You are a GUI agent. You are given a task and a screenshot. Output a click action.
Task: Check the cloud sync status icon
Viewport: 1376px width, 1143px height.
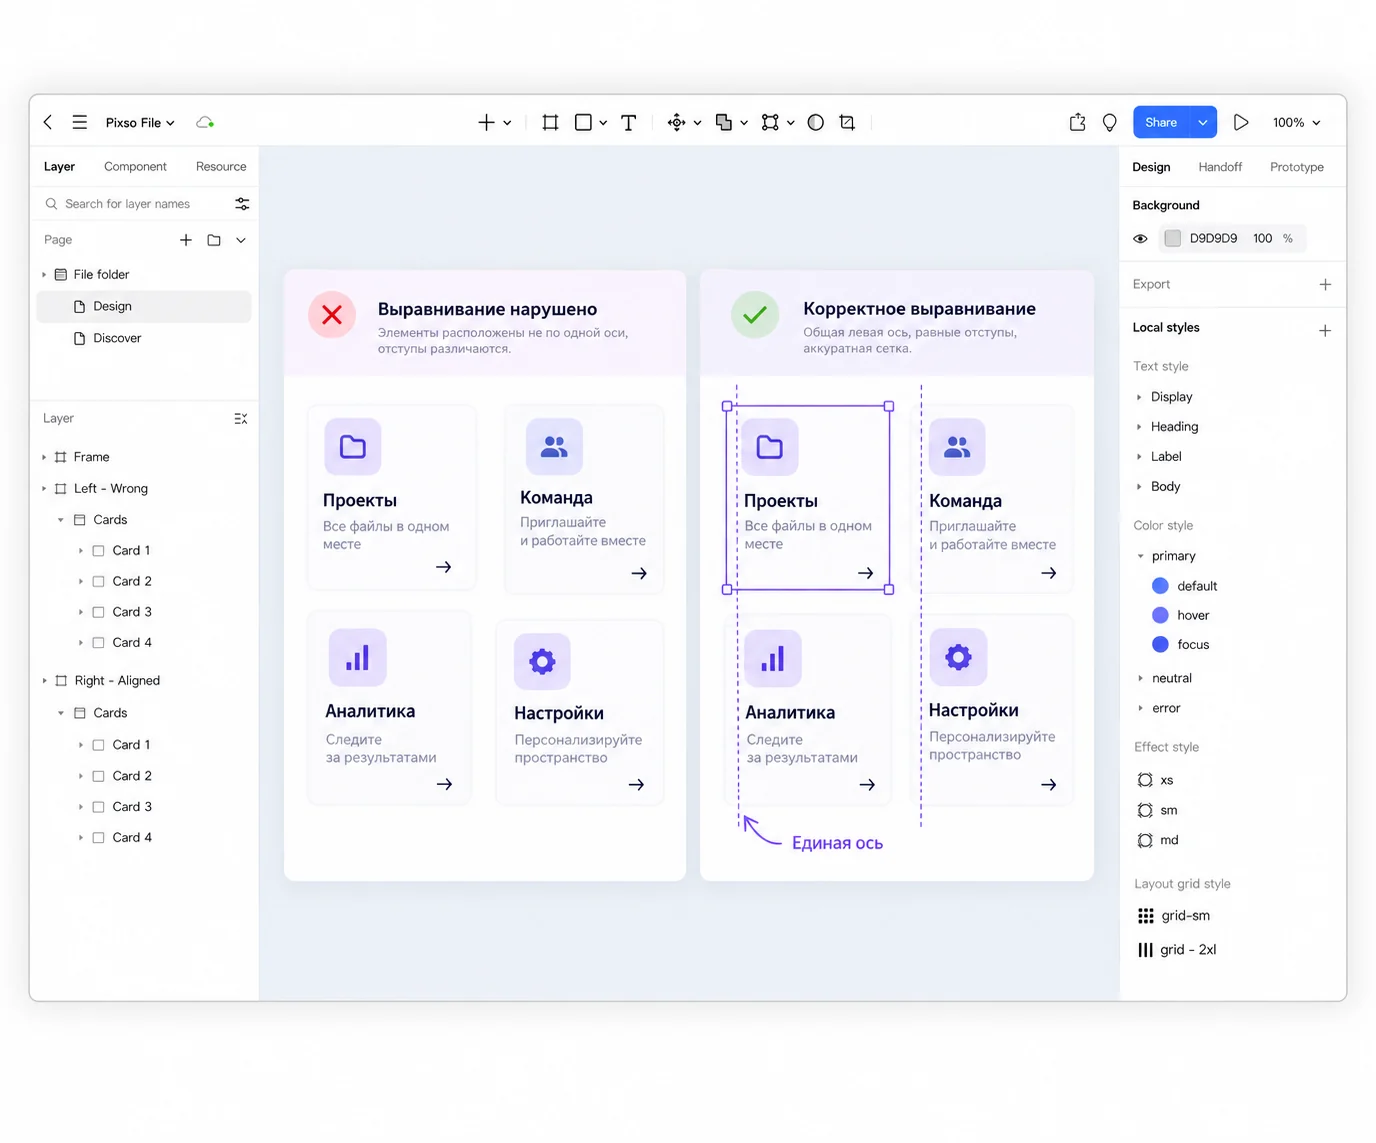[x=205, y=122]
